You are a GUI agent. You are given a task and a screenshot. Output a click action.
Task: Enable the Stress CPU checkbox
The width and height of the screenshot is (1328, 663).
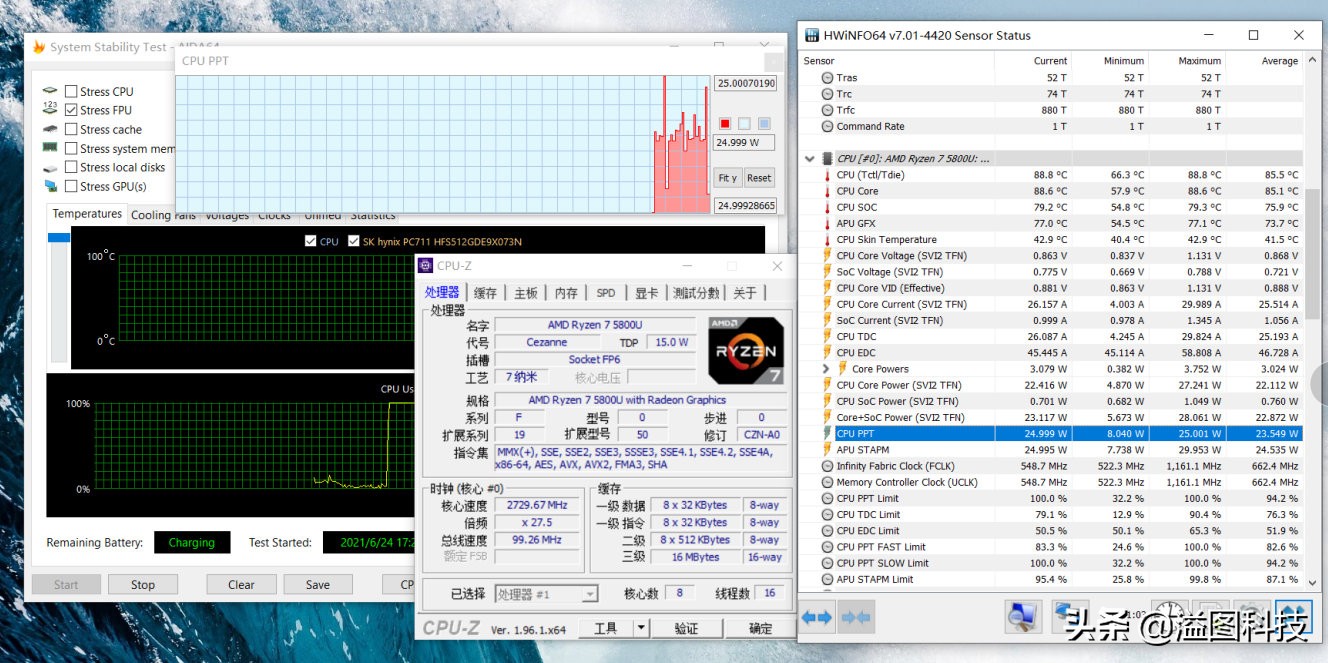(71, 91)
